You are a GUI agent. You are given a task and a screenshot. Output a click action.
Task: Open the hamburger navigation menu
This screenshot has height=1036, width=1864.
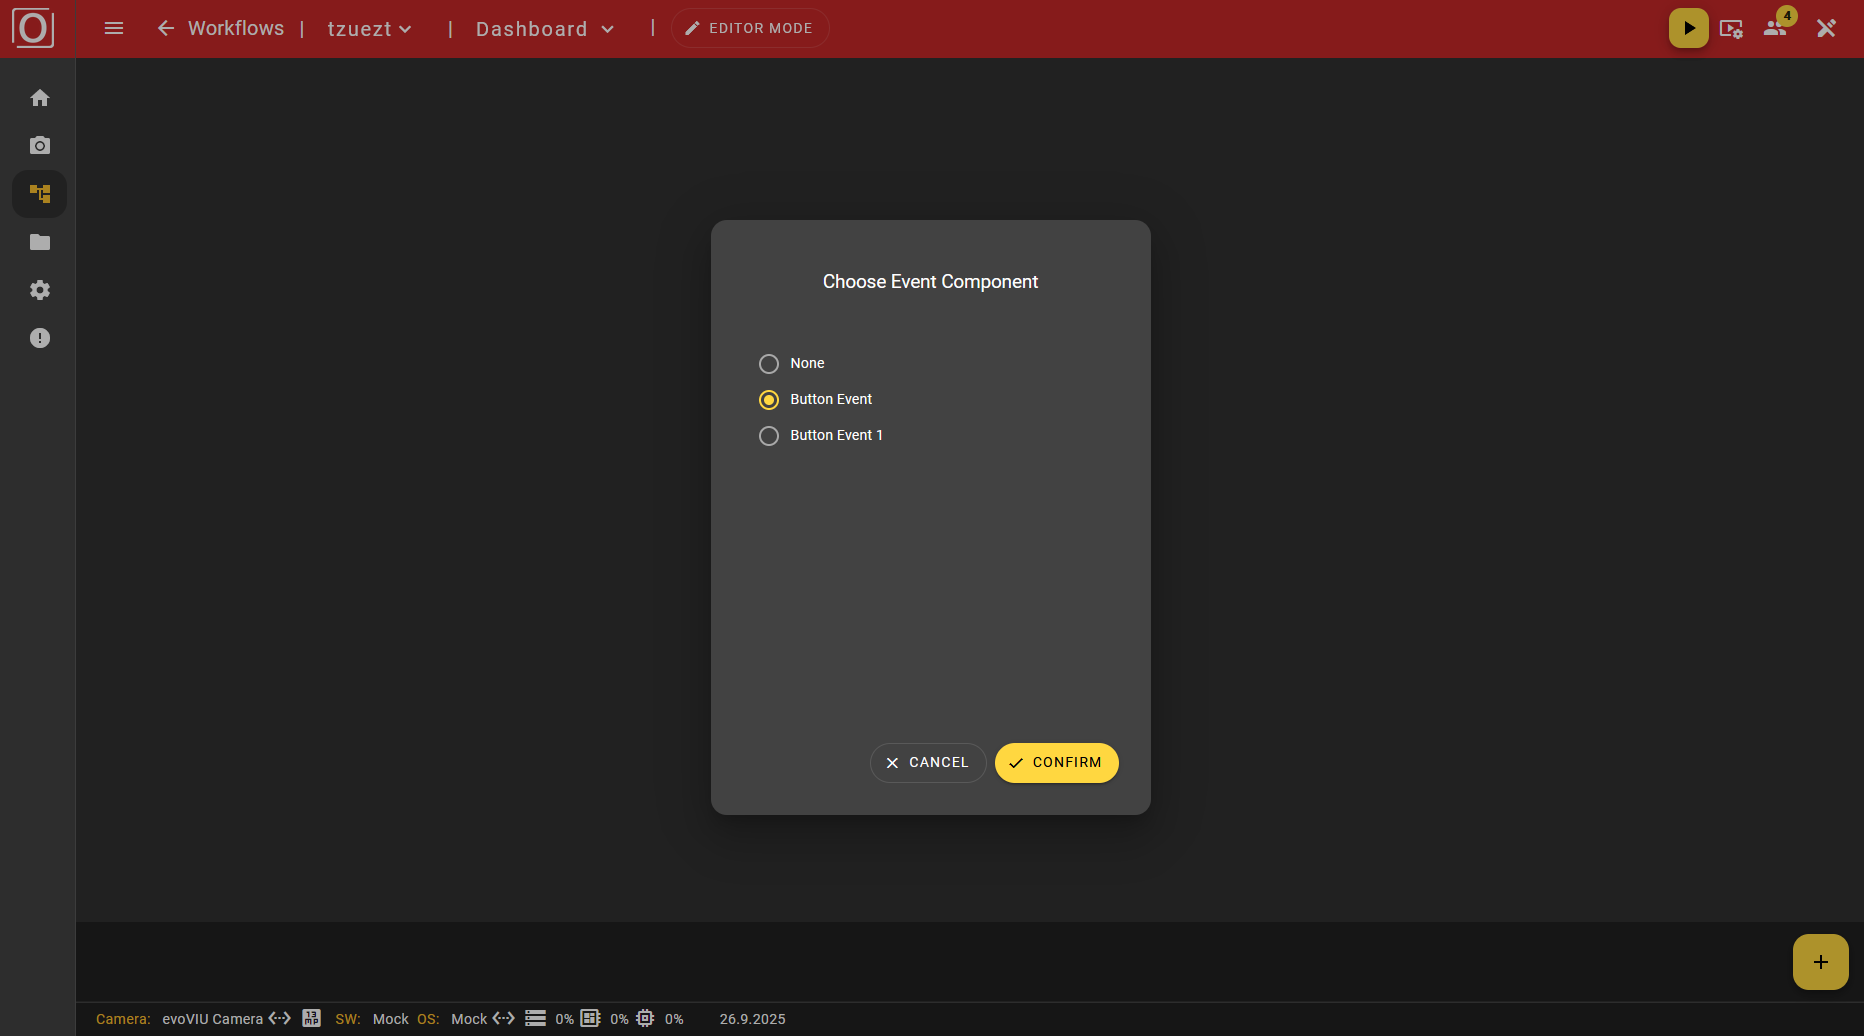[114, 28]
